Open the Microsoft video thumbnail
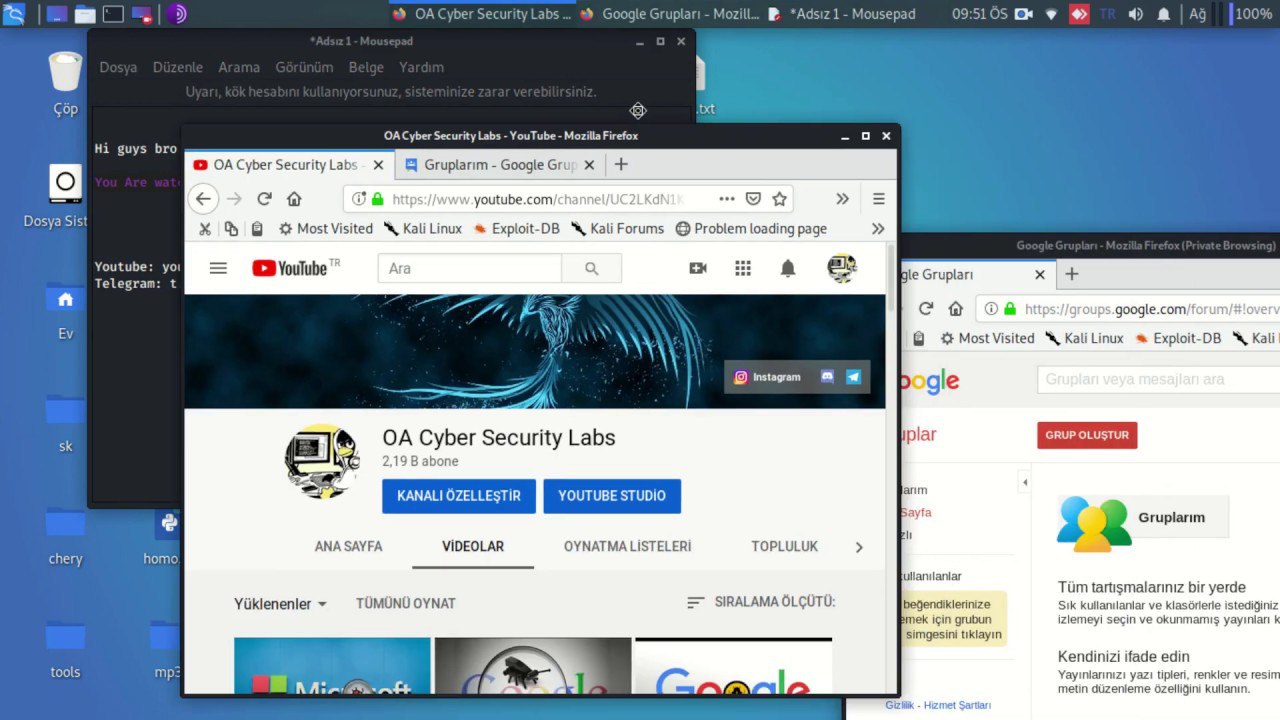The image size is (1280, 720). 332,665
